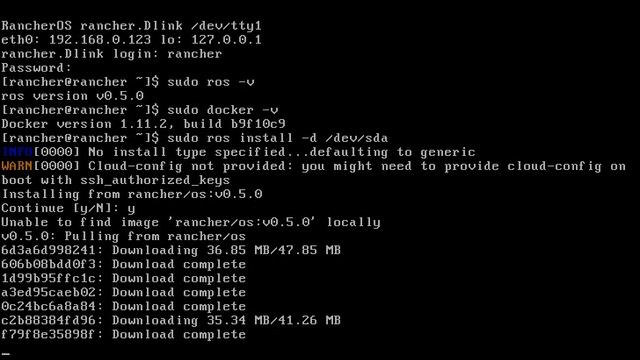Viewport: 640px width, 360px height.
Task: Click the 'sudo ros install -d /dev/sda' command
Action: (278, 138)
